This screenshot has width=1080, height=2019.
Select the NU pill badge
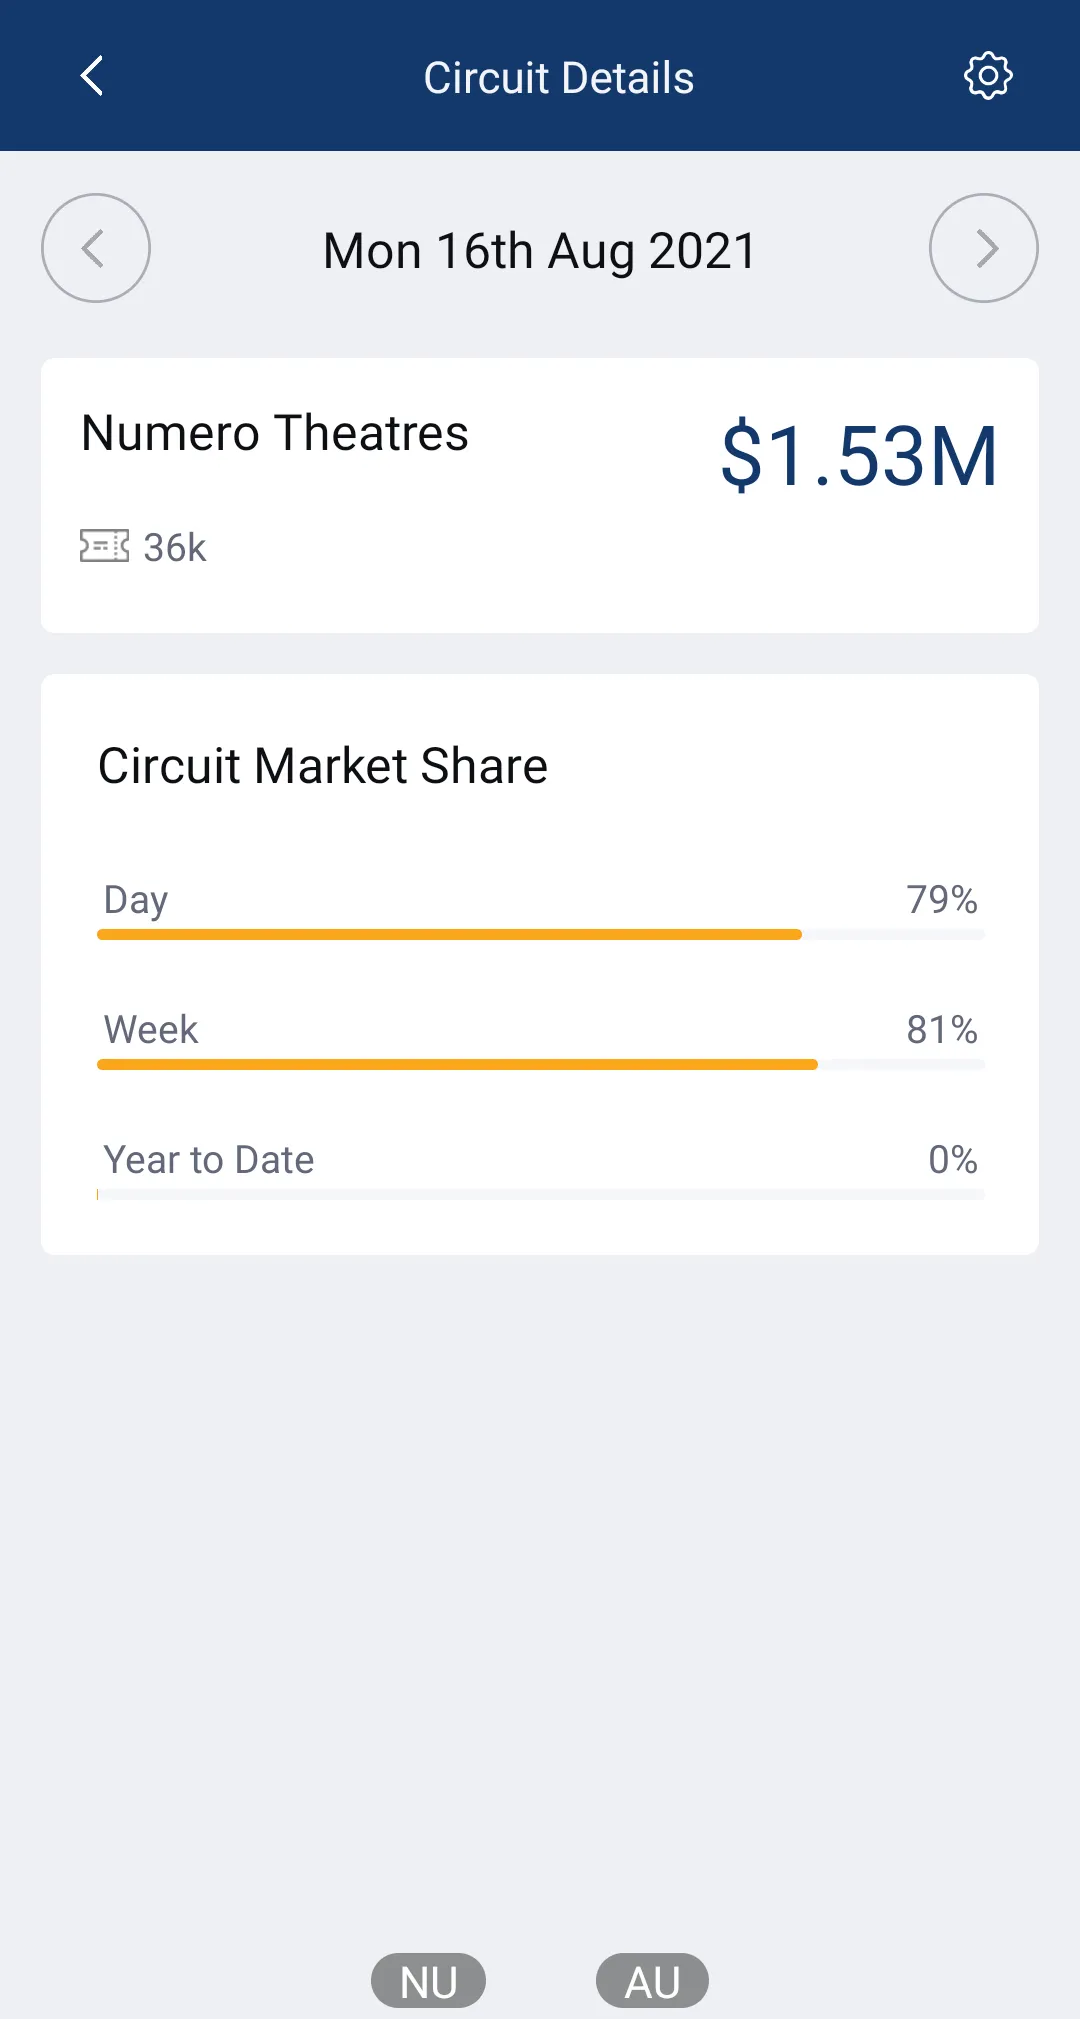coord(428,1981)
